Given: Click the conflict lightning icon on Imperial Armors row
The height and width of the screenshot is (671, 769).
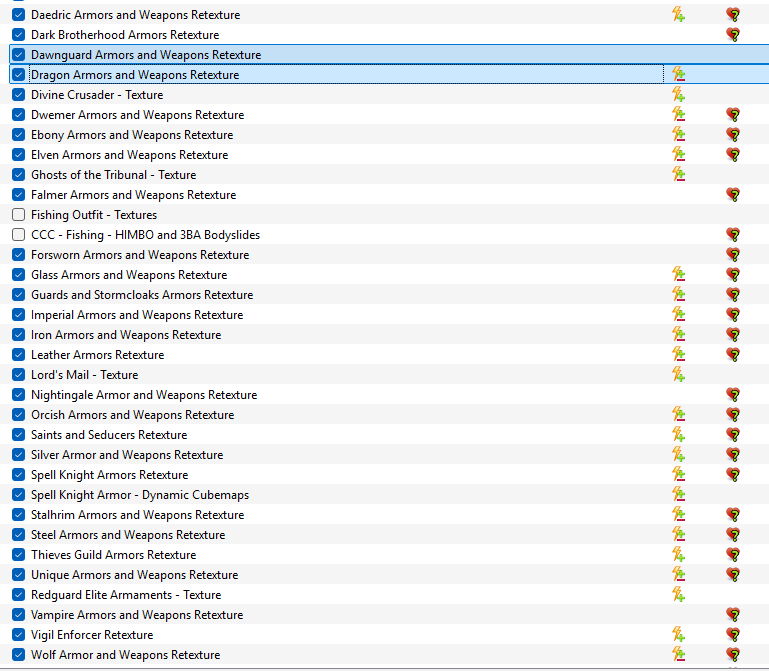Looking at the screenshot, I should (678, 315).
